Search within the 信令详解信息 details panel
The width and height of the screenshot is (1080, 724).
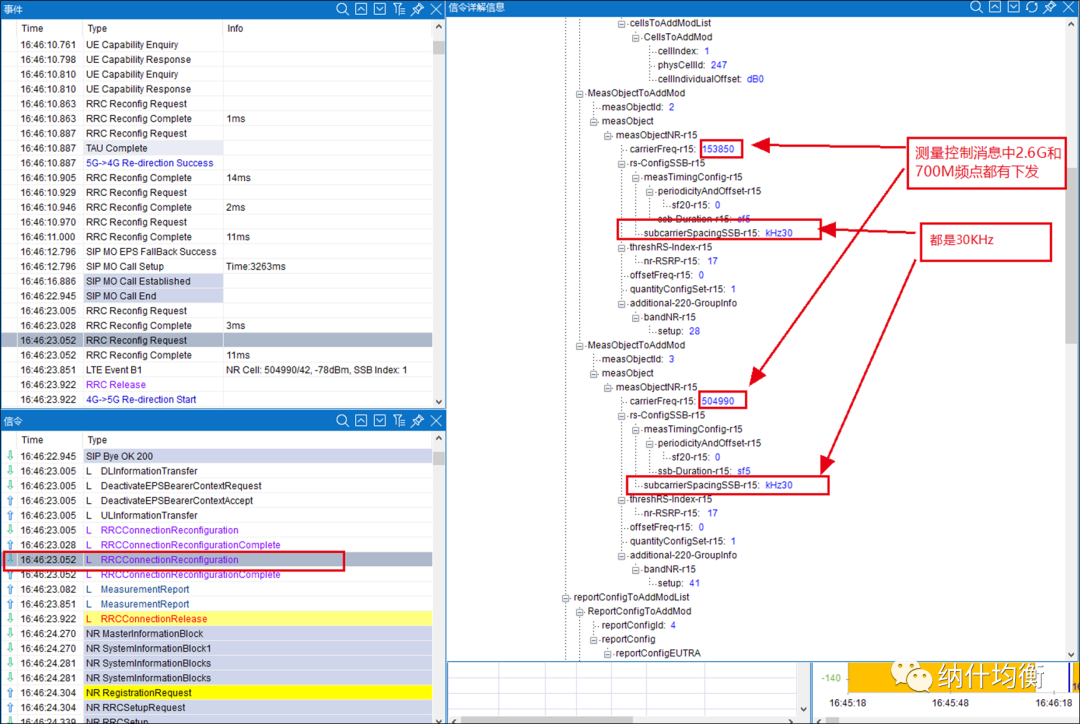pyautogui.click(x=976, y=7)
